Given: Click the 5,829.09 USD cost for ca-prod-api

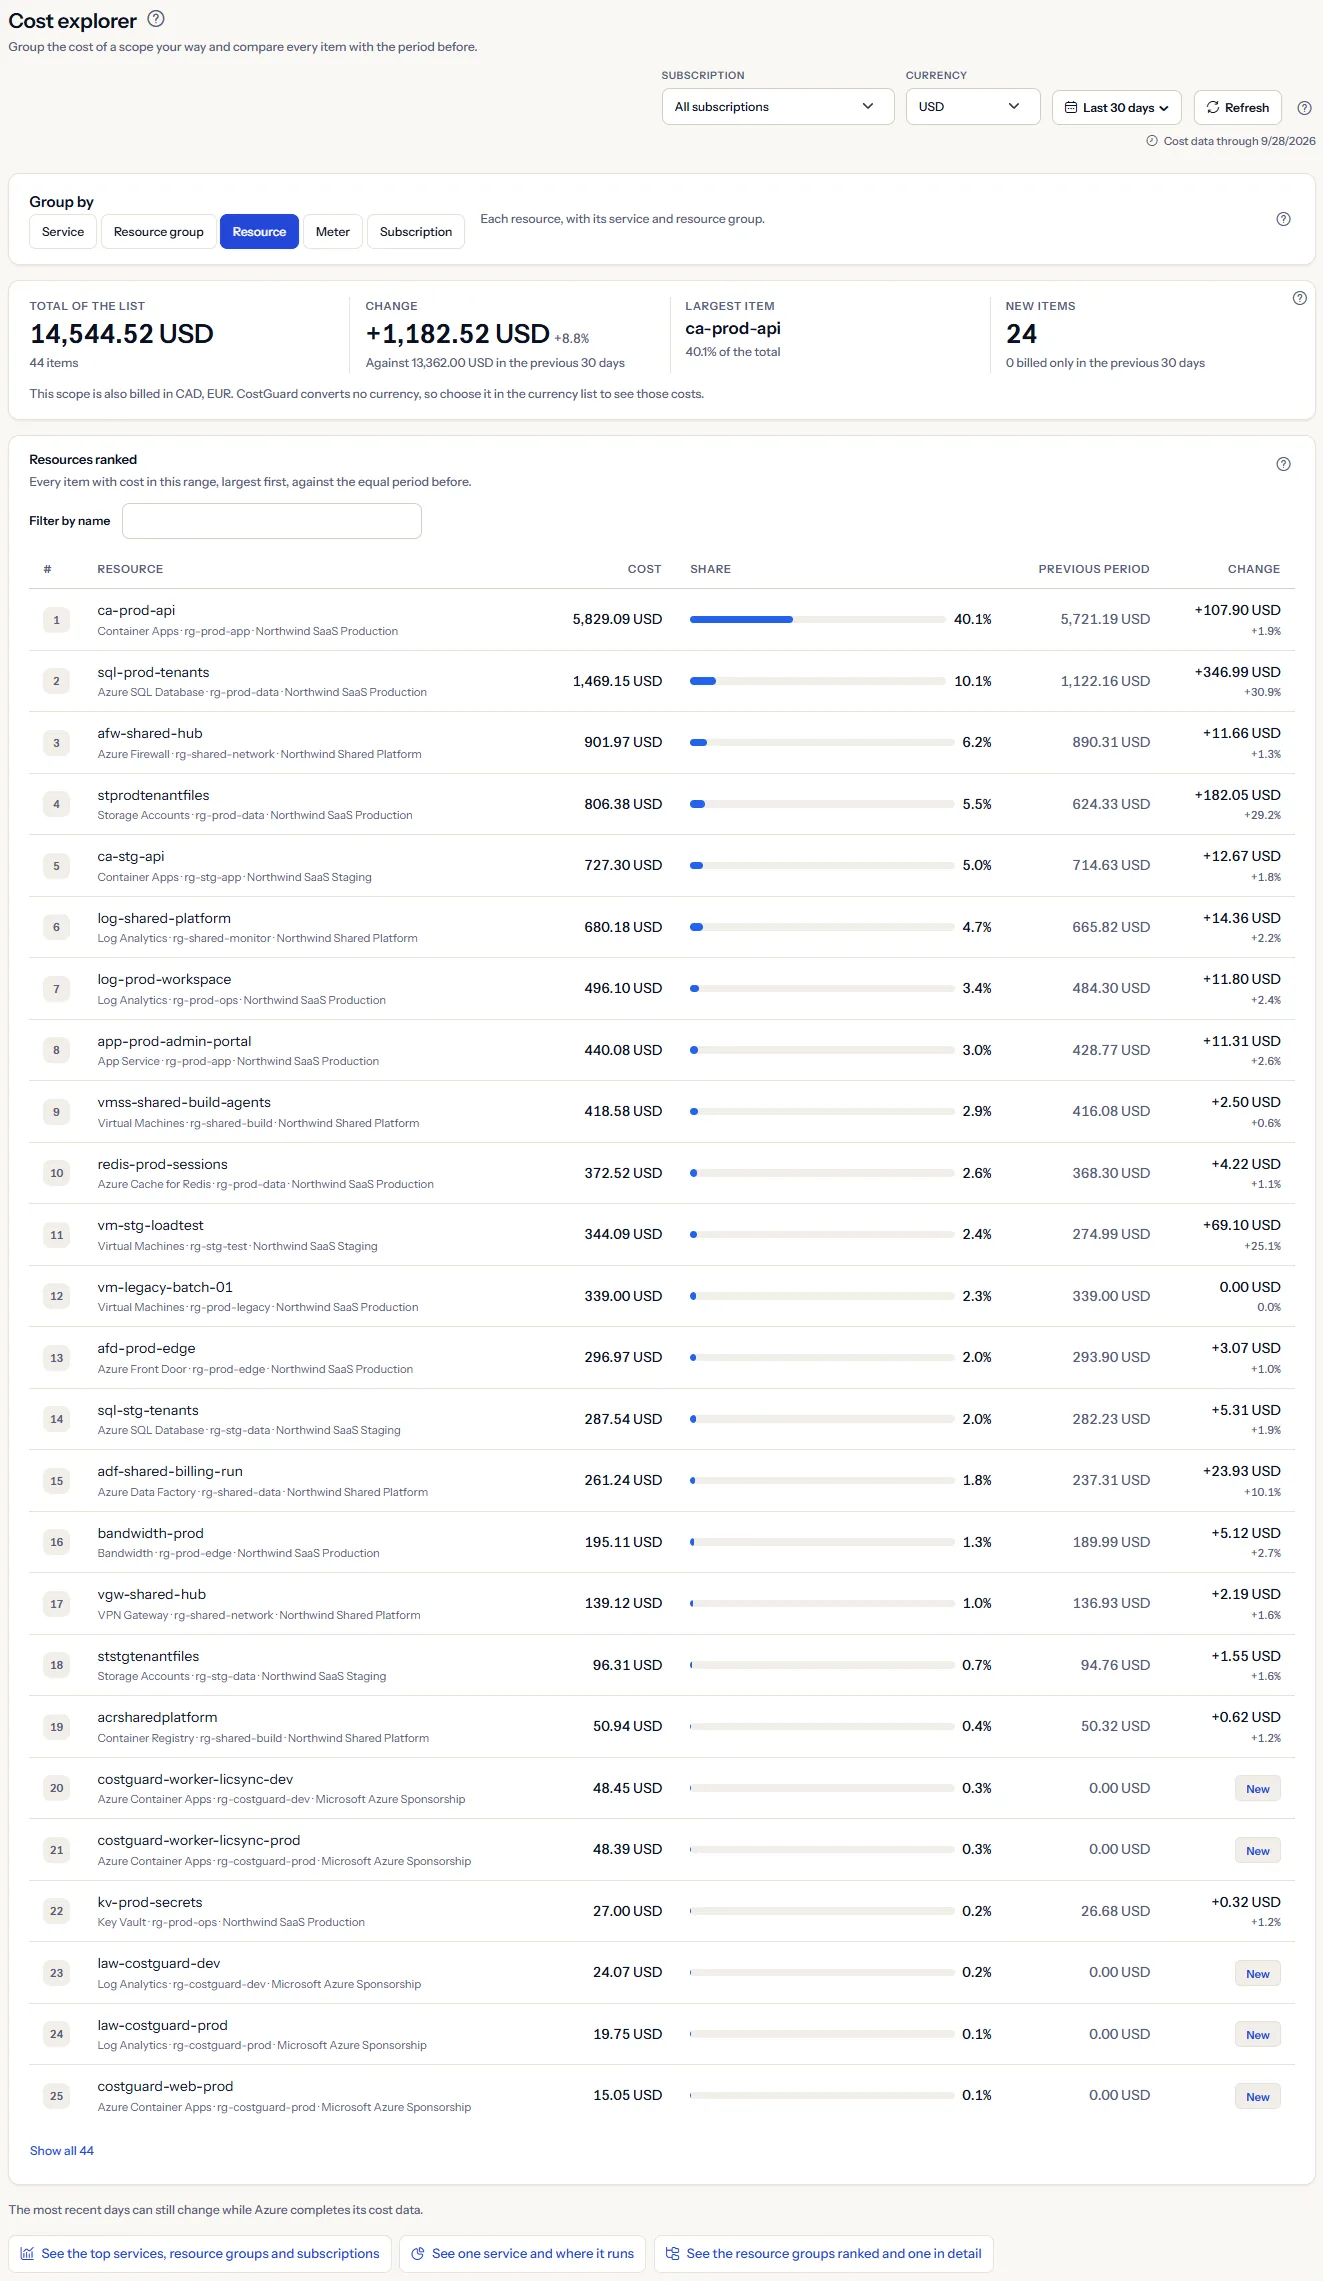Looking at the screenshot, I should click(x=617, y=620).
